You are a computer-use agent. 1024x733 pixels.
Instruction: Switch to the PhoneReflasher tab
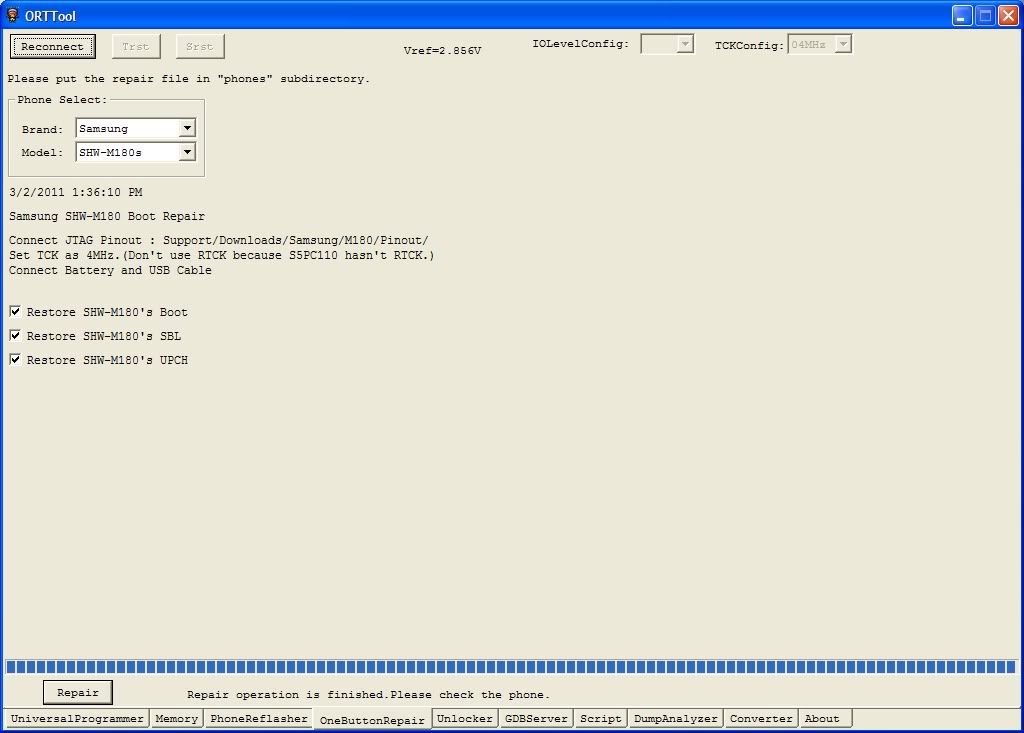tap(259, 719)
